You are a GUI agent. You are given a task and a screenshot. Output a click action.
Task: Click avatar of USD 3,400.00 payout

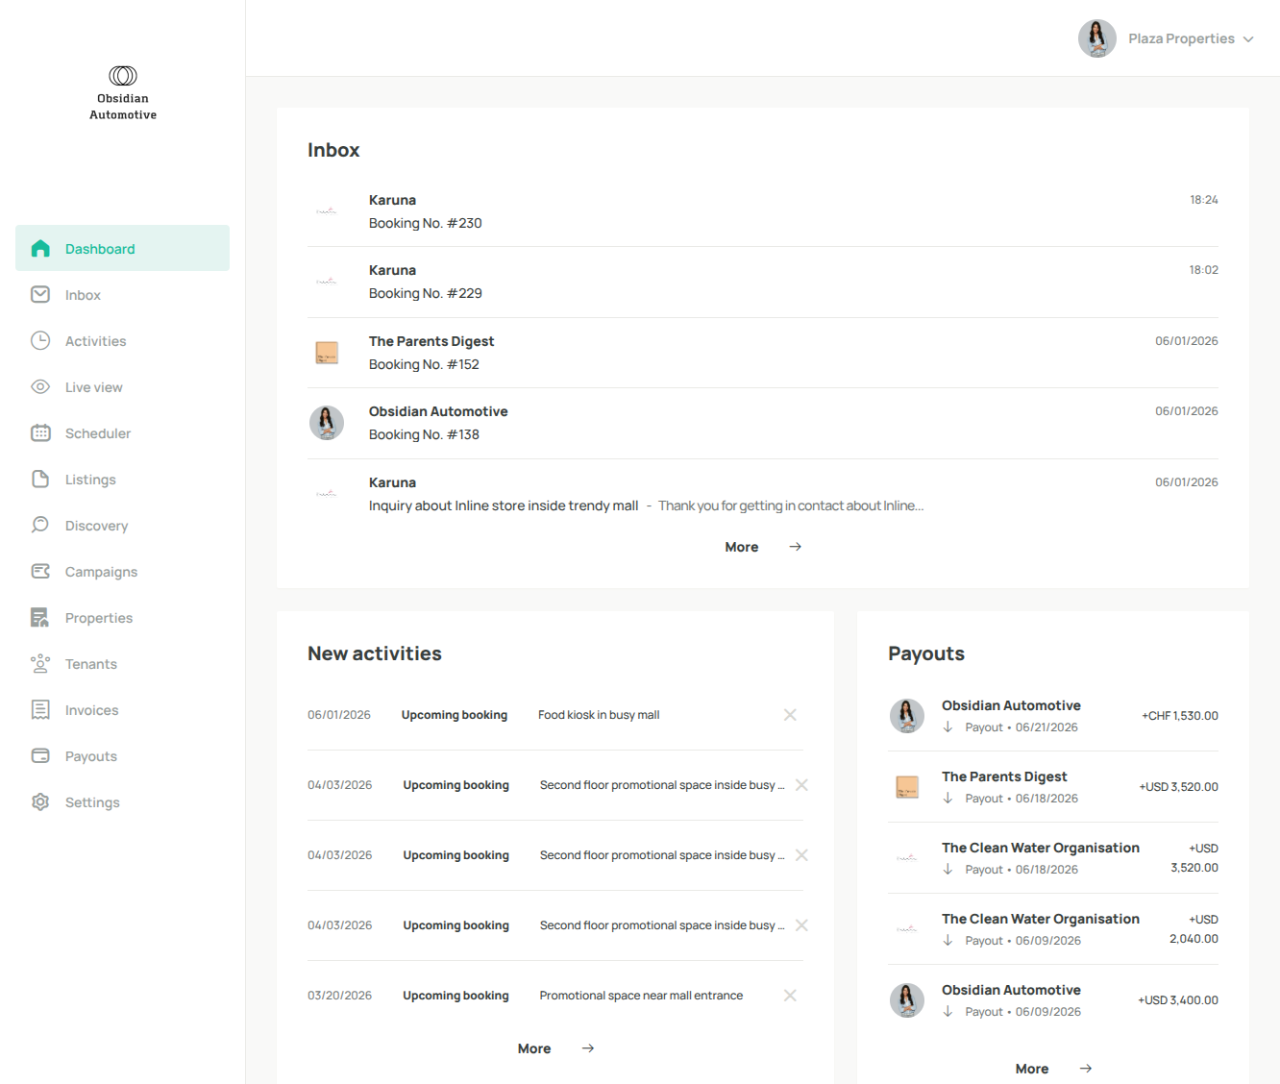coord(907,1000)
